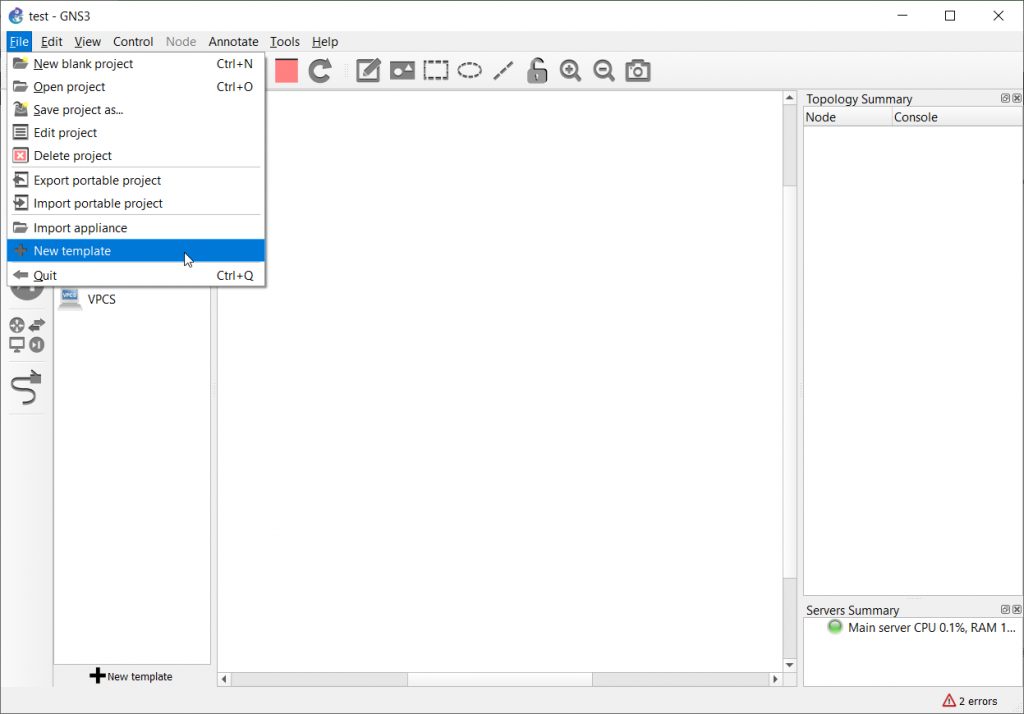Open the Annotate menu
The height and width of the screenshot is (714, 1024).
tap(233, 42)
